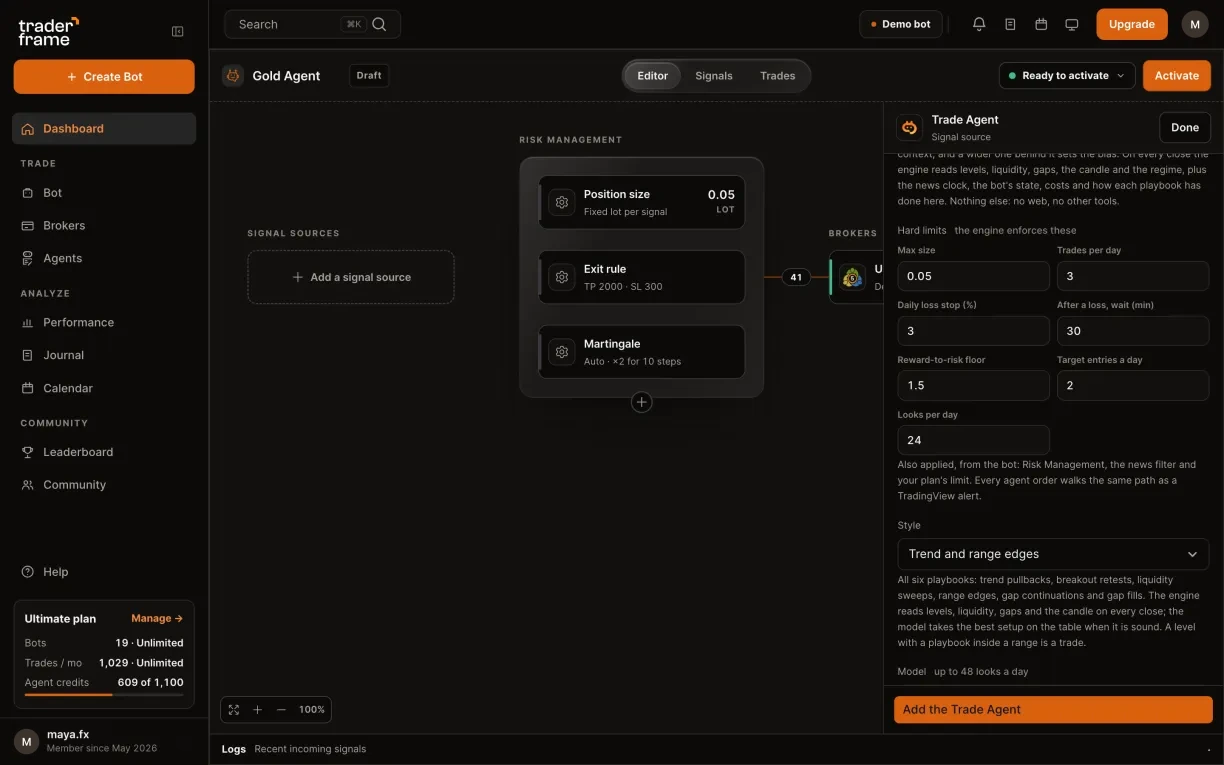Open Exit rule settings gear

coord(562,277)
